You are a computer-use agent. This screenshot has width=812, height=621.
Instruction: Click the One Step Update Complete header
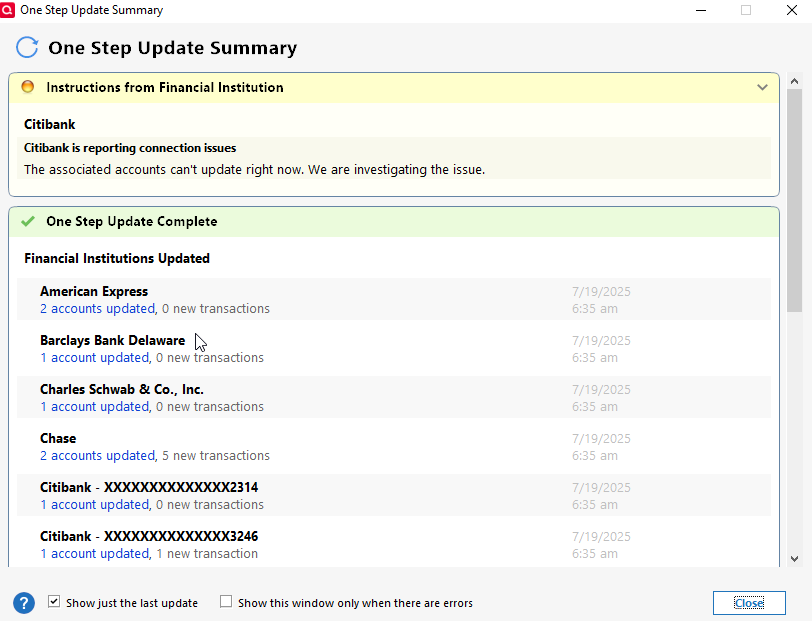tap(394, 222)
